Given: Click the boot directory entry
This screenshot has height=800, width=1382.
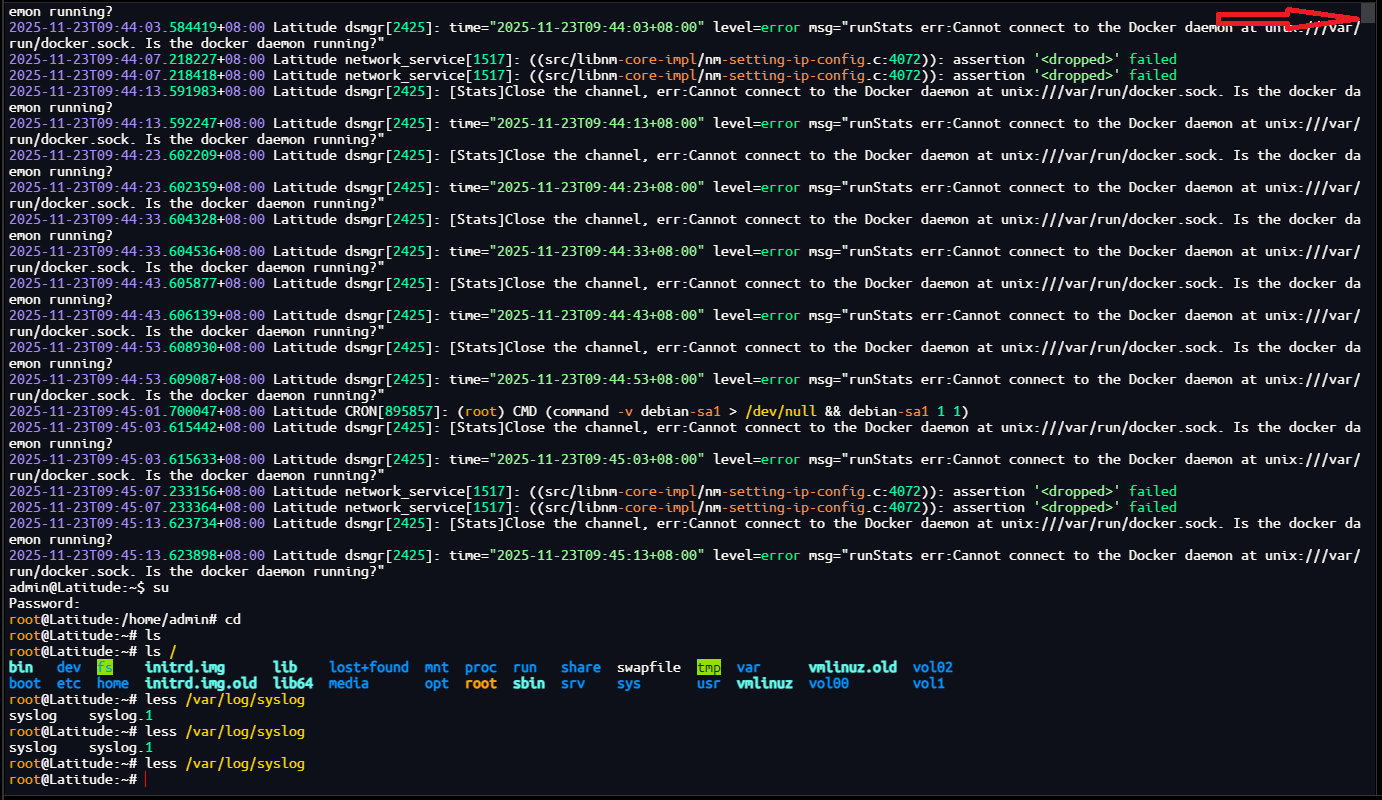Looking at the screenshot, I should [x=24, y=683].
